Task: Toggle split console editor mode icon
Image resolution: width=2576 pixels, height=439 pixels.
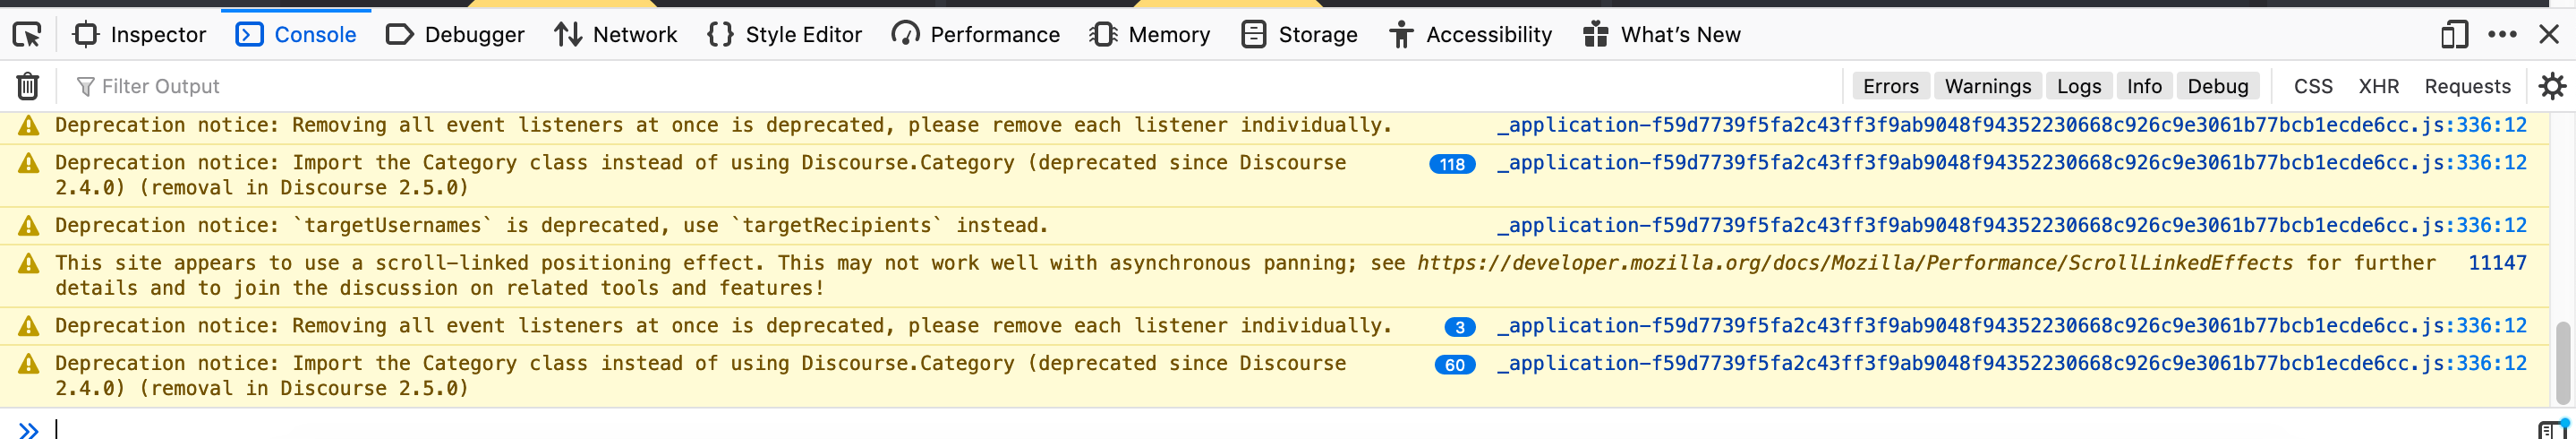Action: (x=2551, y=430)
